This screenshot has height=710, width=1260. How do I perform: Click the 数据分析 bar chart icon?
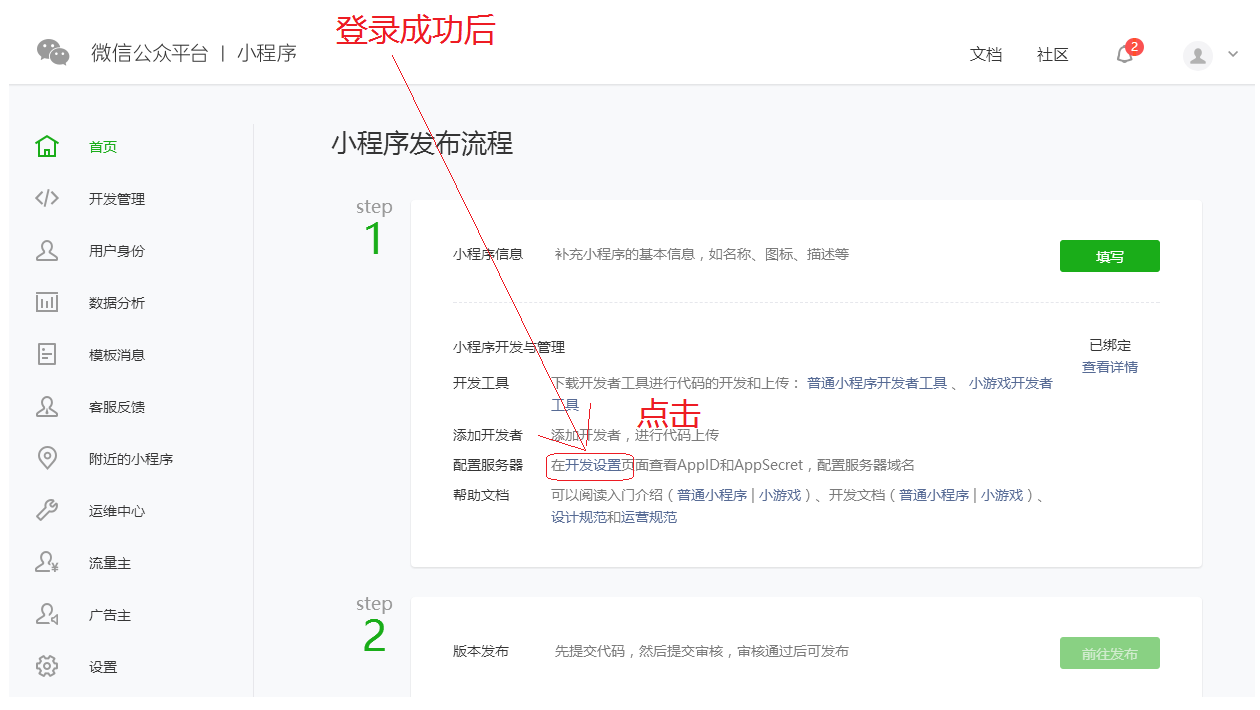pos(47,302)
